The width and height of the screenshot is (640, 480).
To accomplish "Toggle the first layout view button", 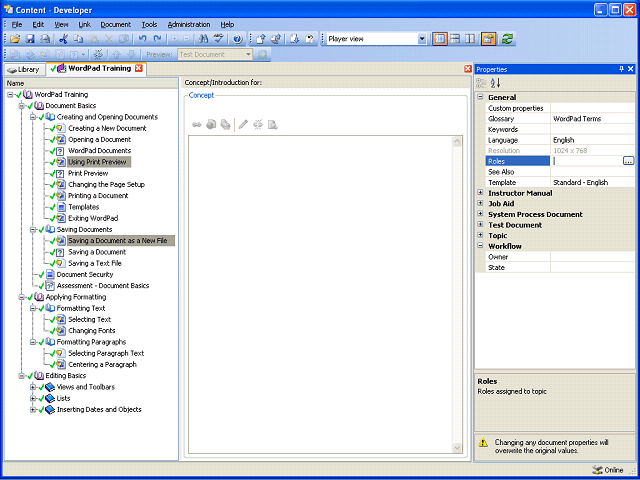I will [x=440, y=39].
